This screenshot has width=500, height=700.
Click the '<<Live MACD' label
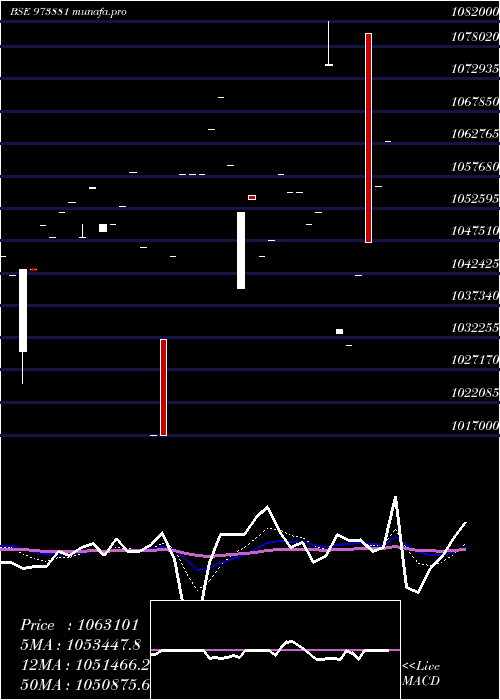click(x=421, y=673)
